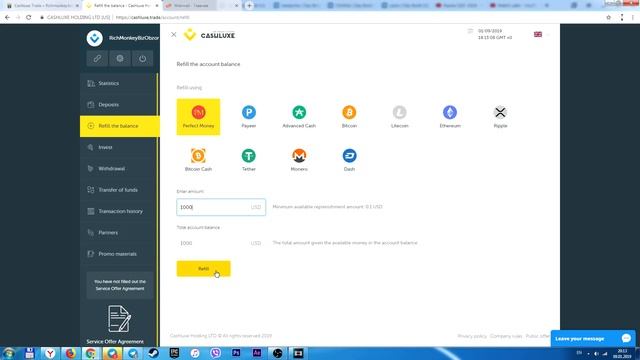Reload the page in browser
640x360 pixels.
(x=29, y=18)
